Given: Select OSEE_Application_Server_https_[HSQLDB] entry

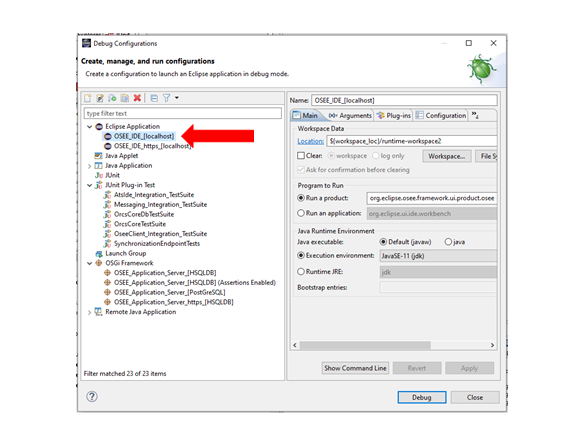Looking at the screenshot, I should coord(174,302).
